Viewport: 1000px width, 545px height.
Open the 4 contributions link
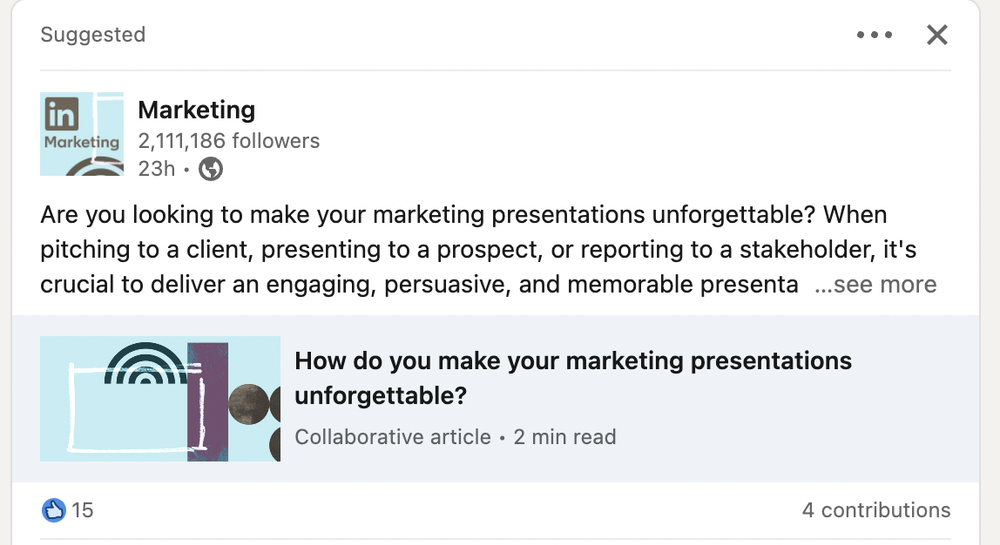point(876,510)
